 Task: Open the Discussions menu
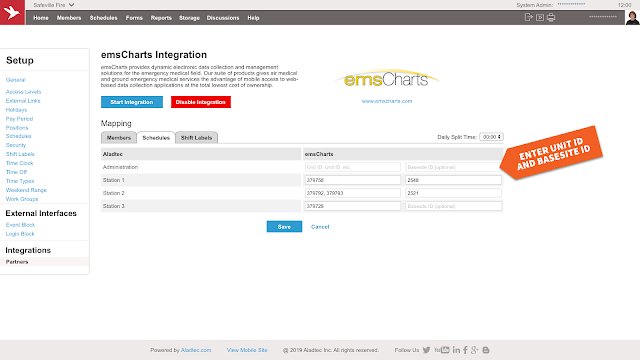(x=223, y=18)
